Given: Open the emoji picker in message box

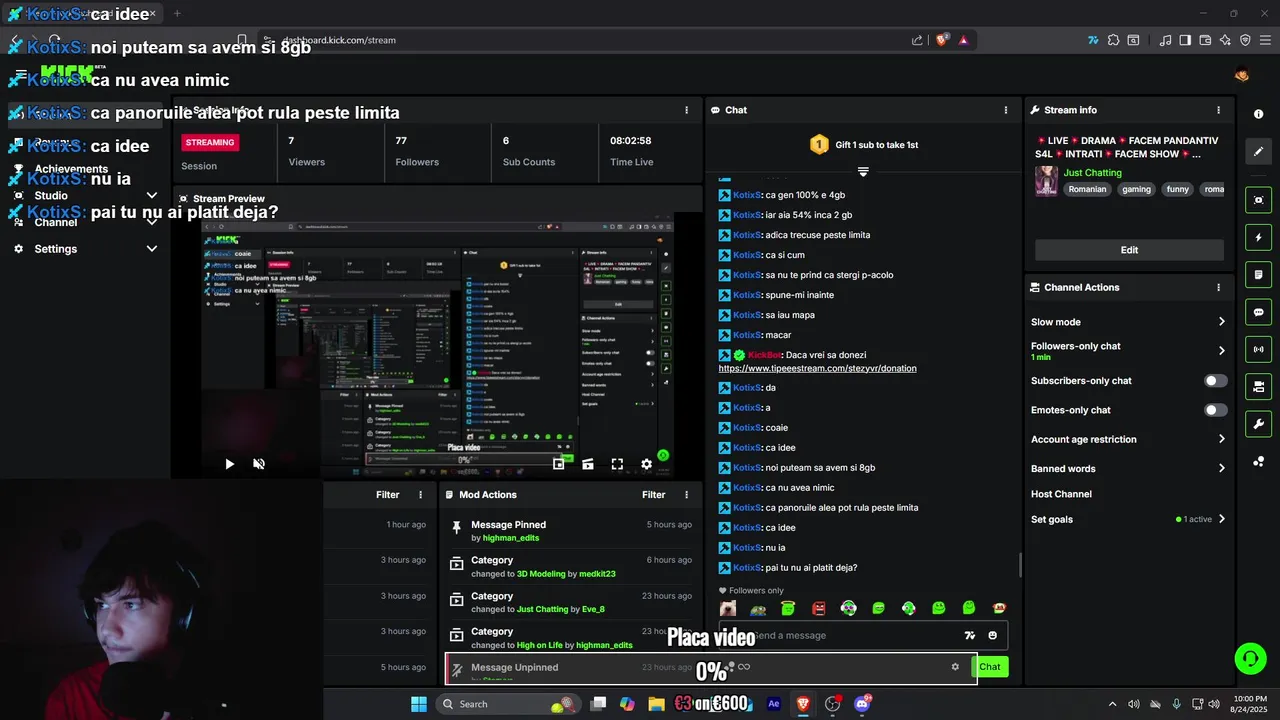Looking at the screenshot, I should (992, 635).
